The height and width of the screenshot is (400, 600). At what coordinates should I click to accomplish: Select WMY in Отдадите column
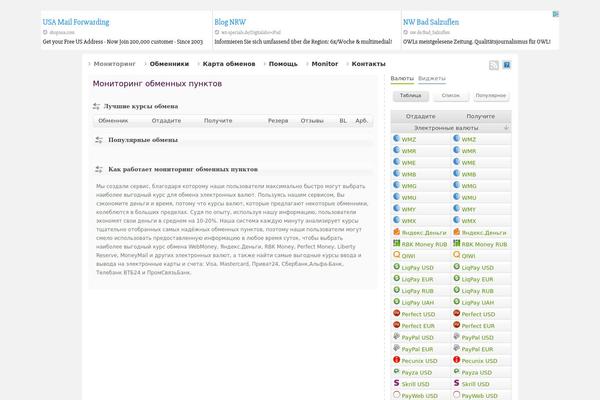pyautogui.click(x=408, y=210)
